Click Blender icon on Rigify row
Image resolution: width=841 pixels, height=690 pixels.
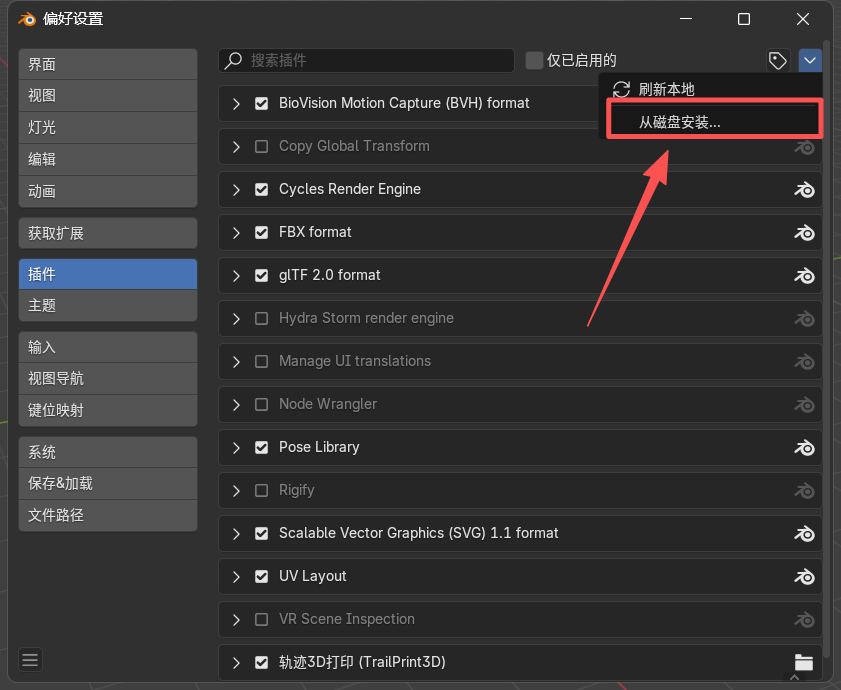click(805, 490)
